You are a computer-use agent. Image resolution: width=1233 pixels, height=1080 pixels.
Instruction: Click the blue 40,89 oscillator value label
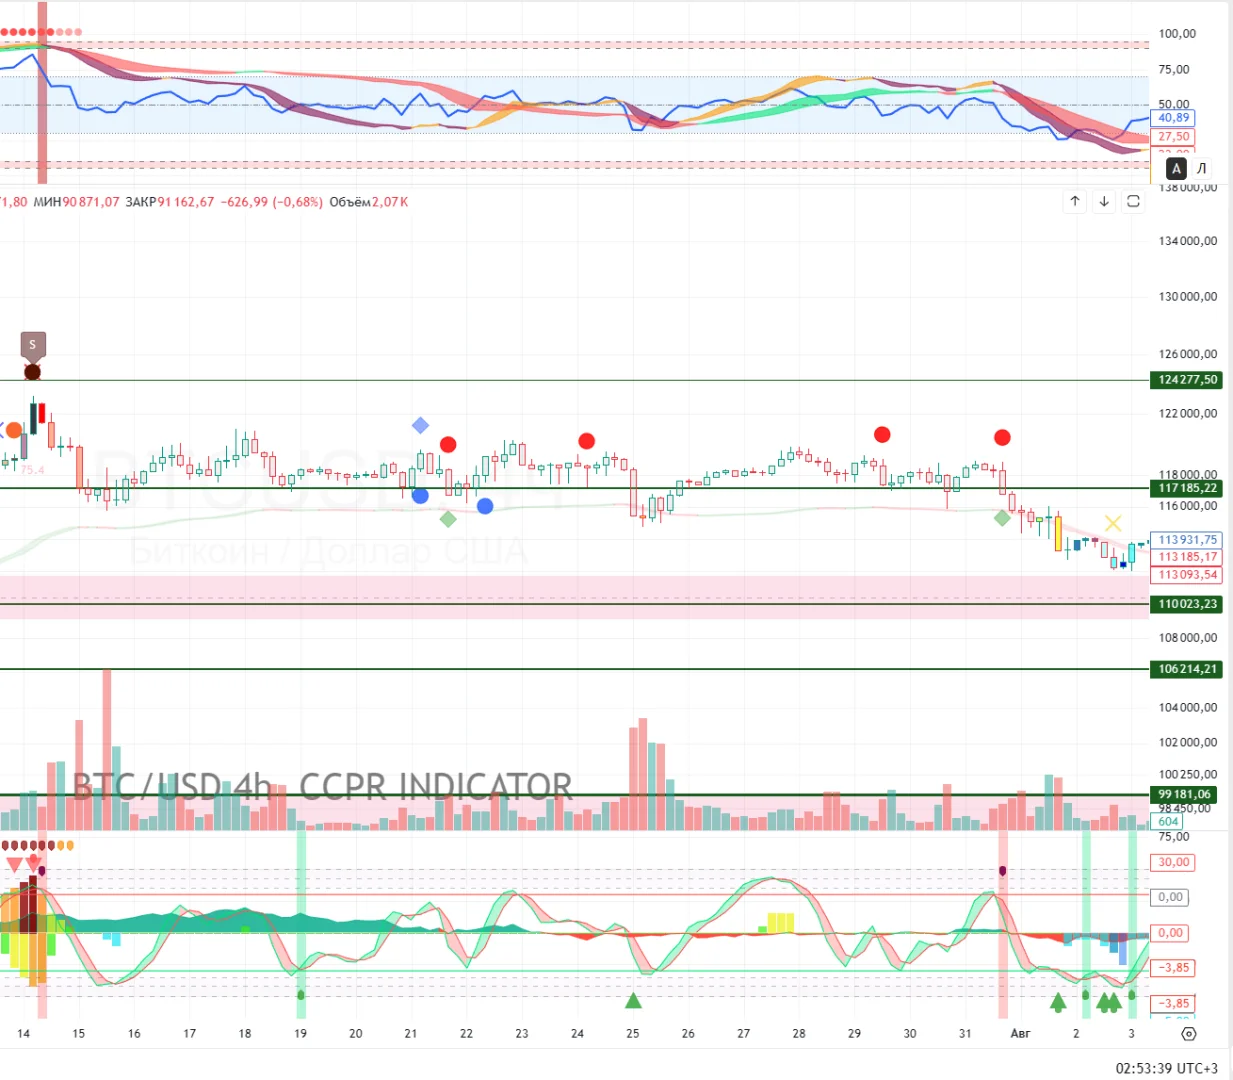pos(1174,118)
